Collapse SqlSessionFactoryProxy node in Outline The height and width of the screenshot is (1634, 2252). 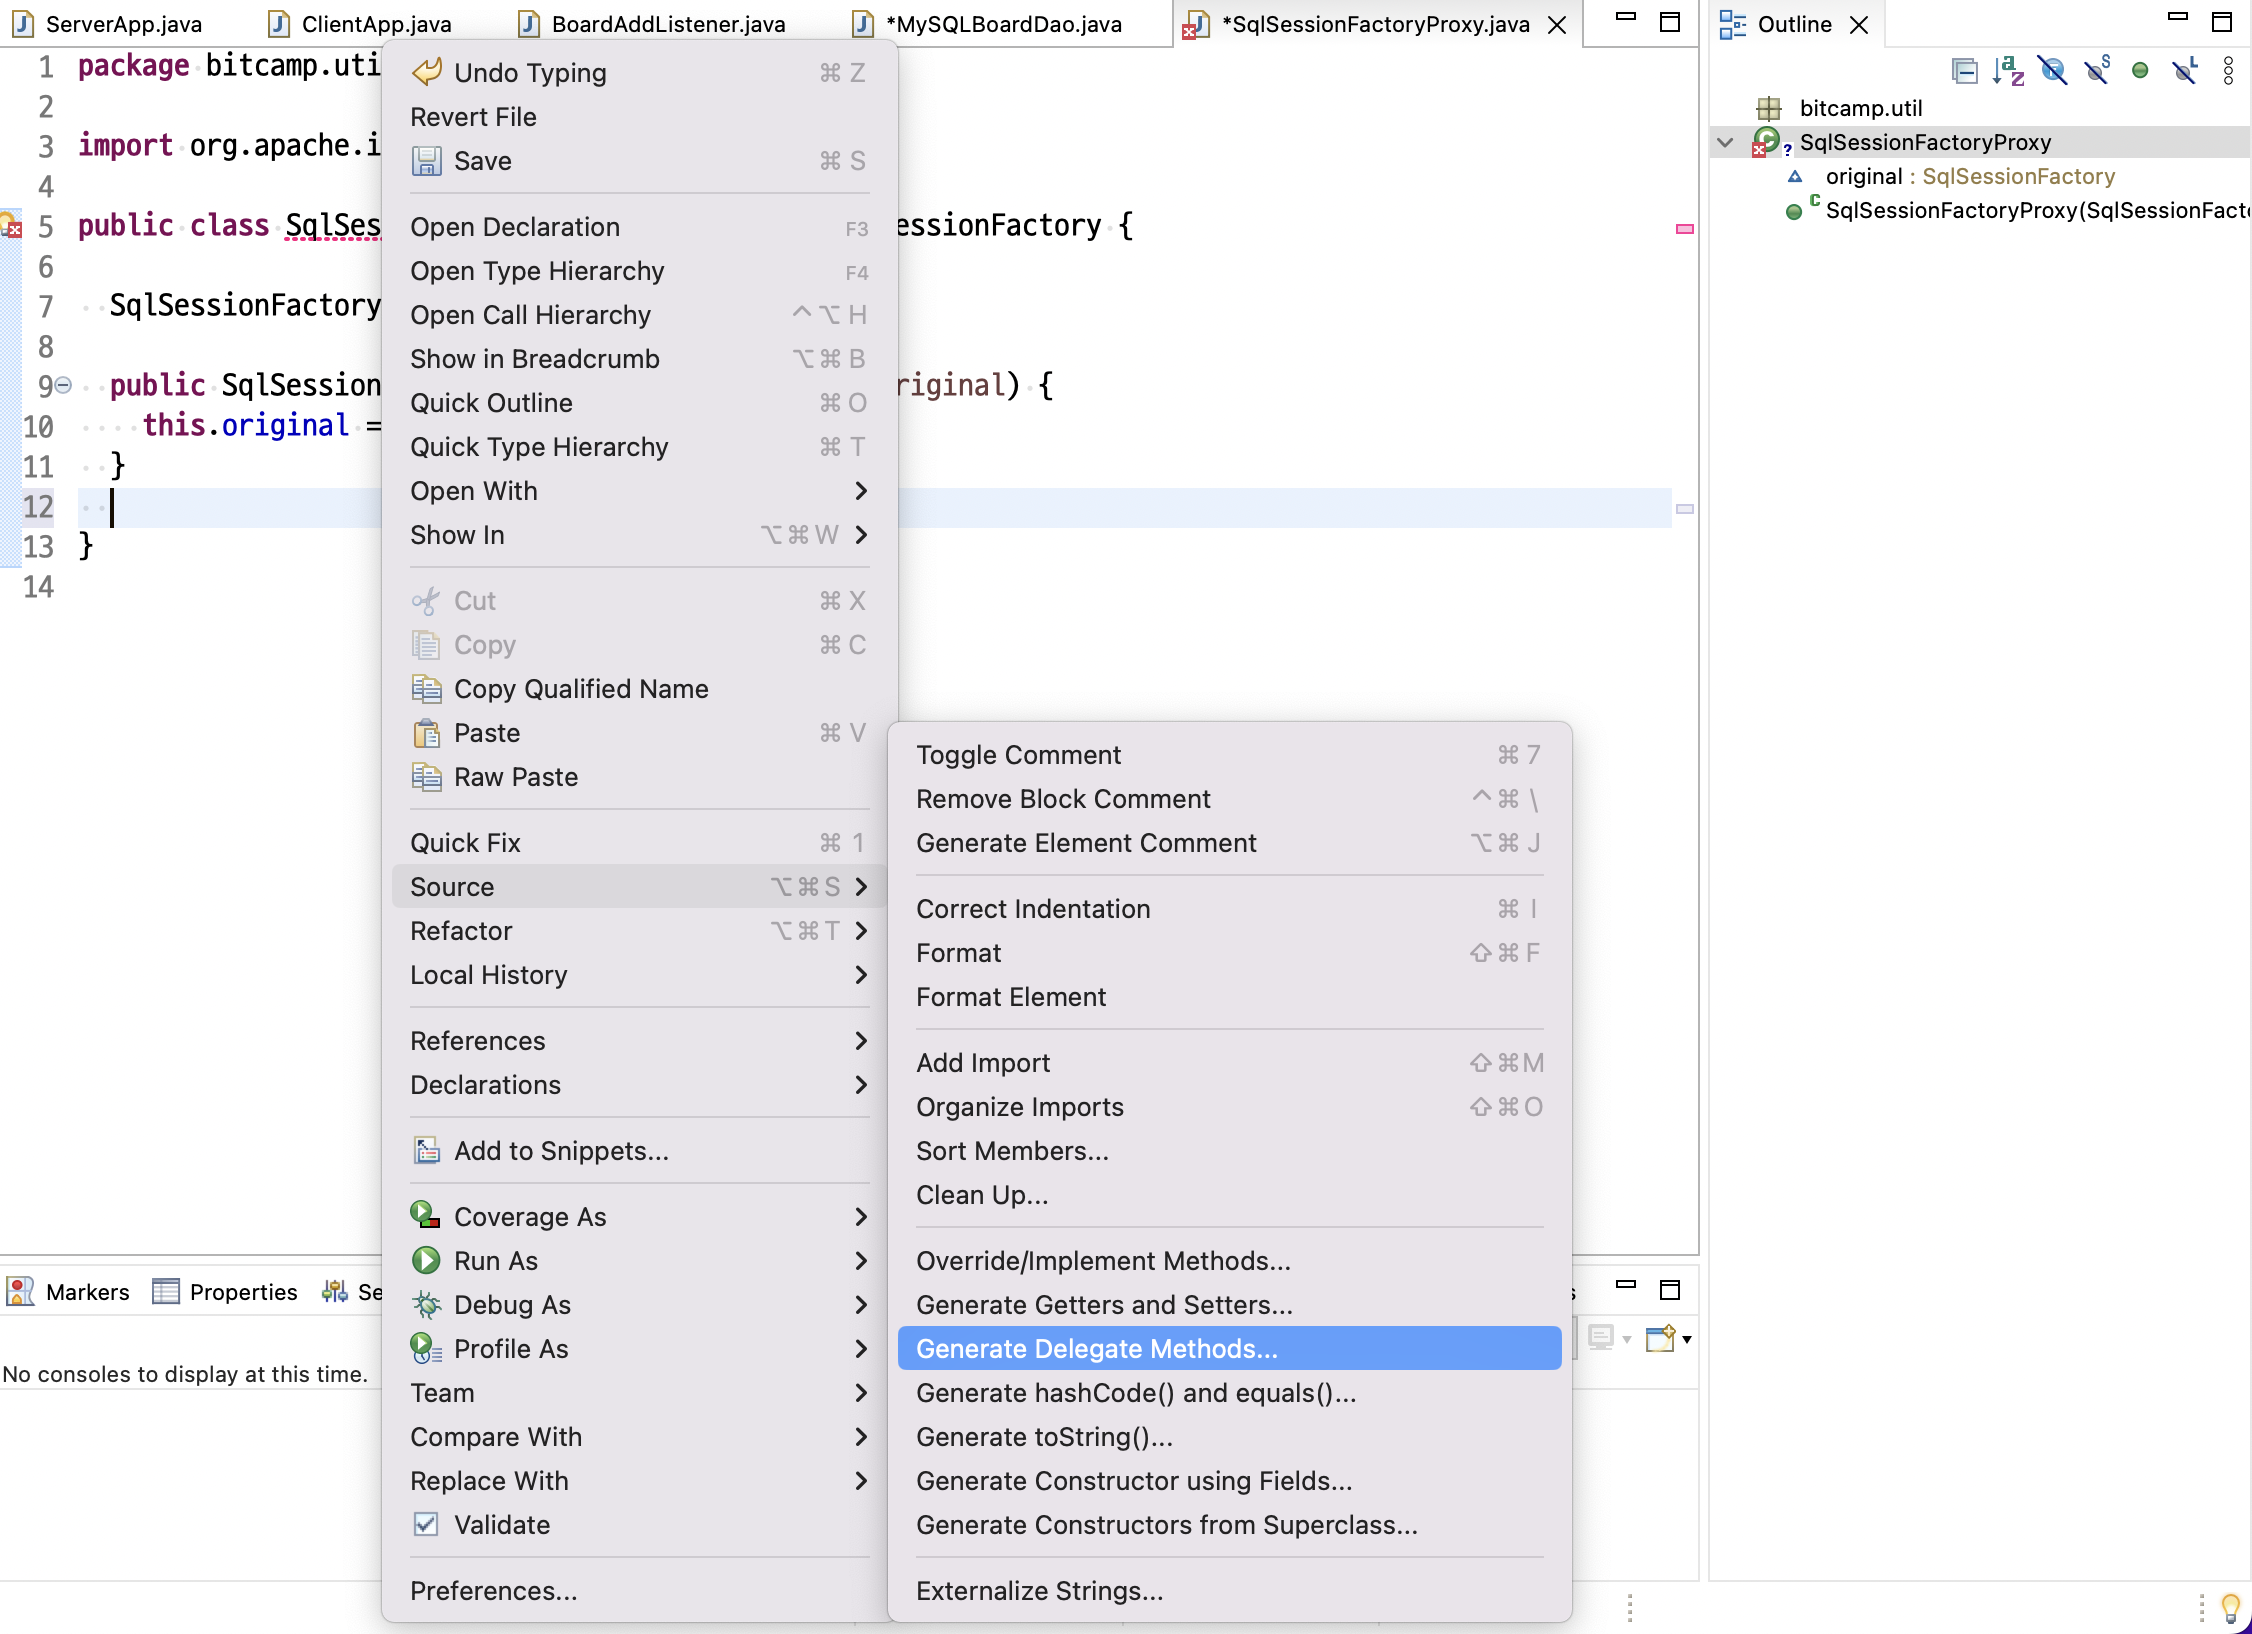click(1725, 143)
